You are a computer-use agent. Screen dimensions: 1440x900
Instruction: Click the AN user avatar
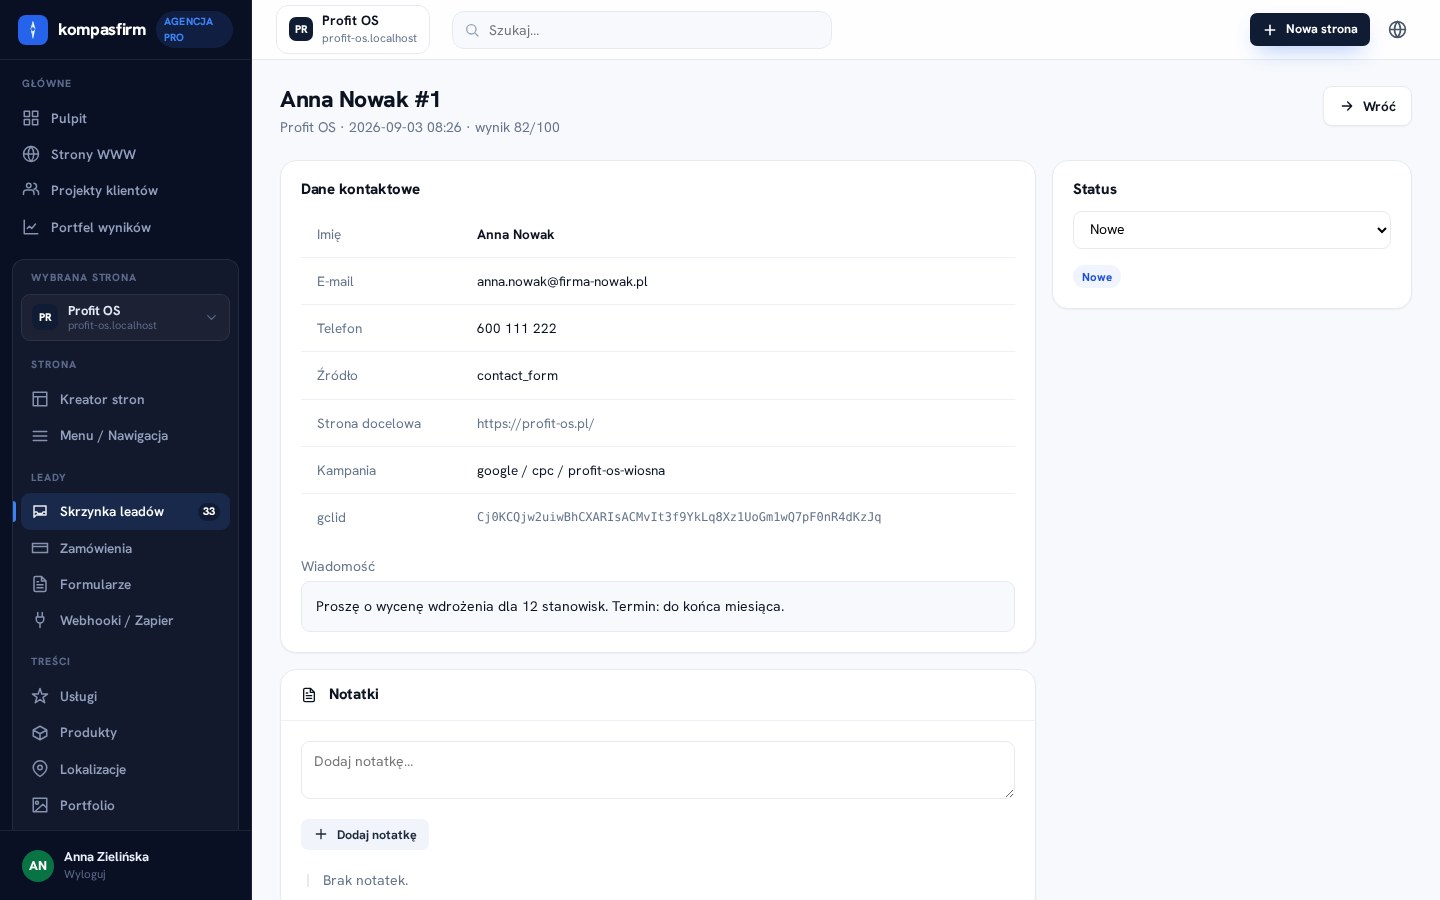pyautogui.click(x=38, y=866)
